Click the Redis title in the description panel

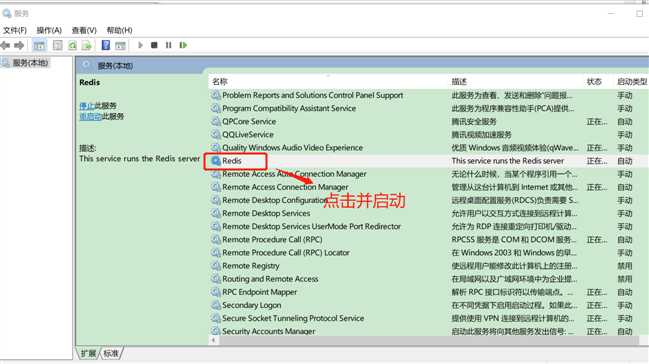click(x=89, y=82)
